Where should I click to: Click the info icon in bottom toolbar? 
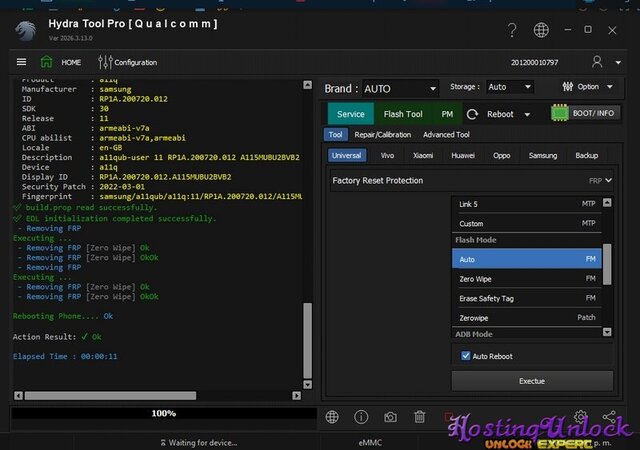(361, 416)
